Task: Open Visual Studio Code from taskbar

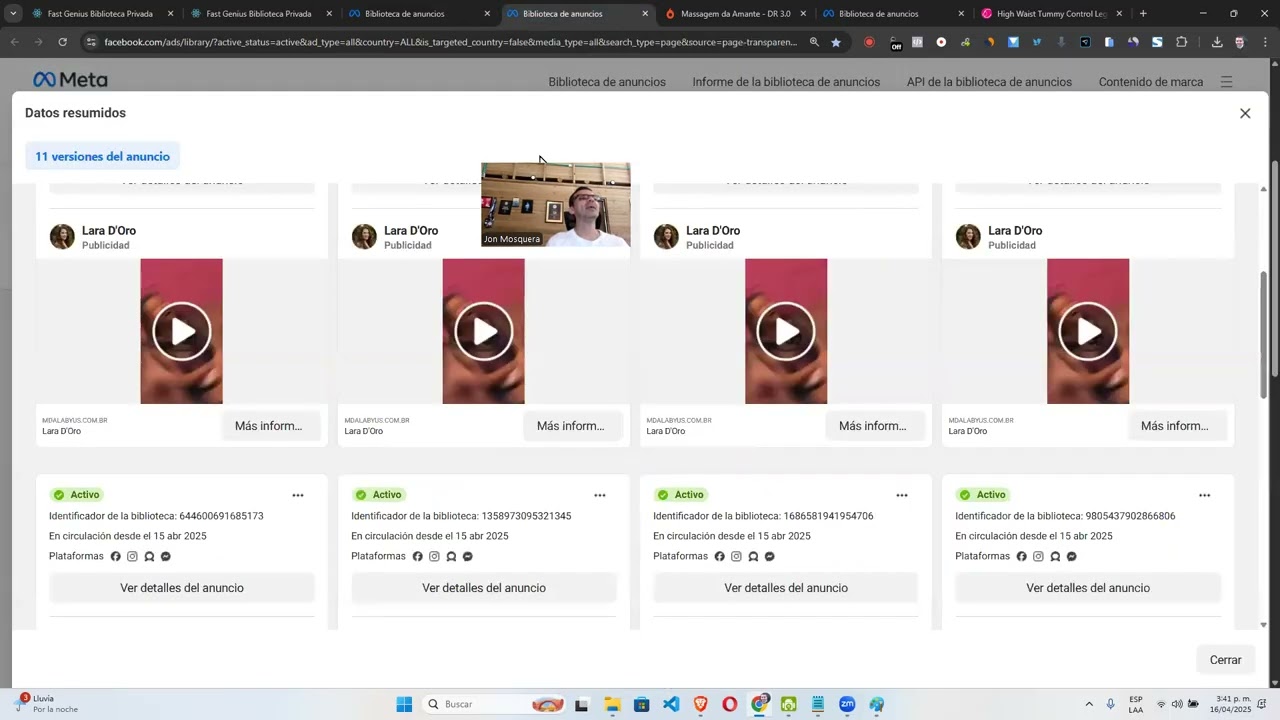Action: pyautogui.click(x=671, y=704)
